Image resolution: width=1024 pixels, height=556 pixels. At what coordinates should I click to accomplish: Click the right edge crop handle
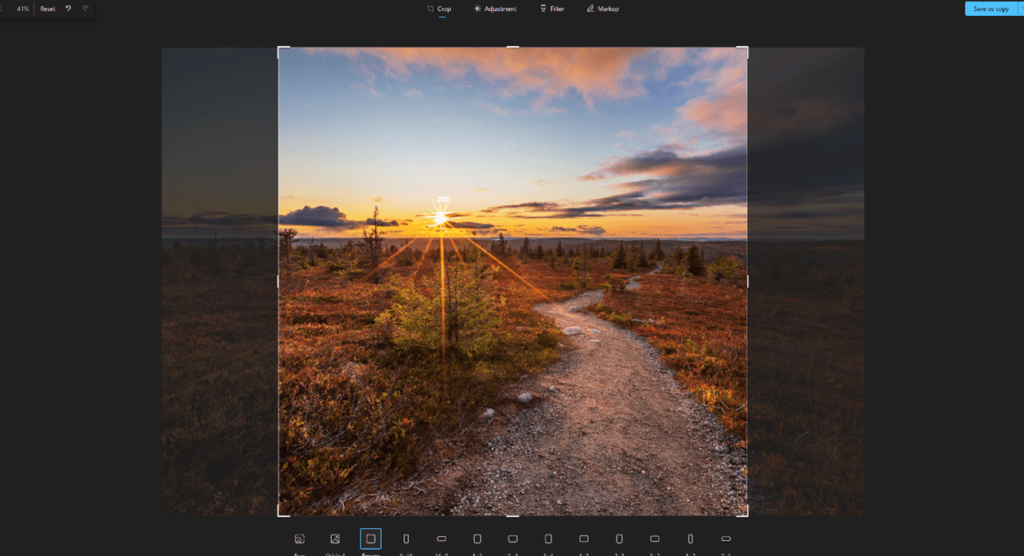tap(748, 282)
